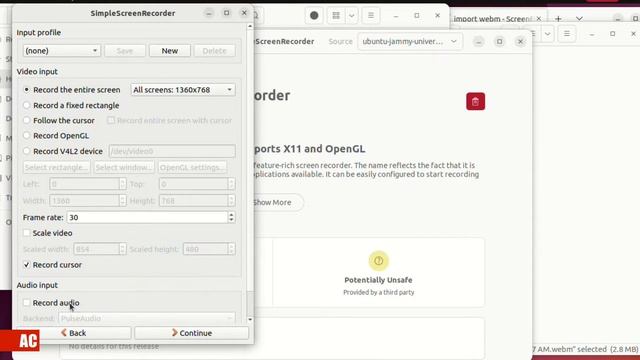The image size is (640, 360).
Task: Select the import webm - Screen tab
Action: 493,19
